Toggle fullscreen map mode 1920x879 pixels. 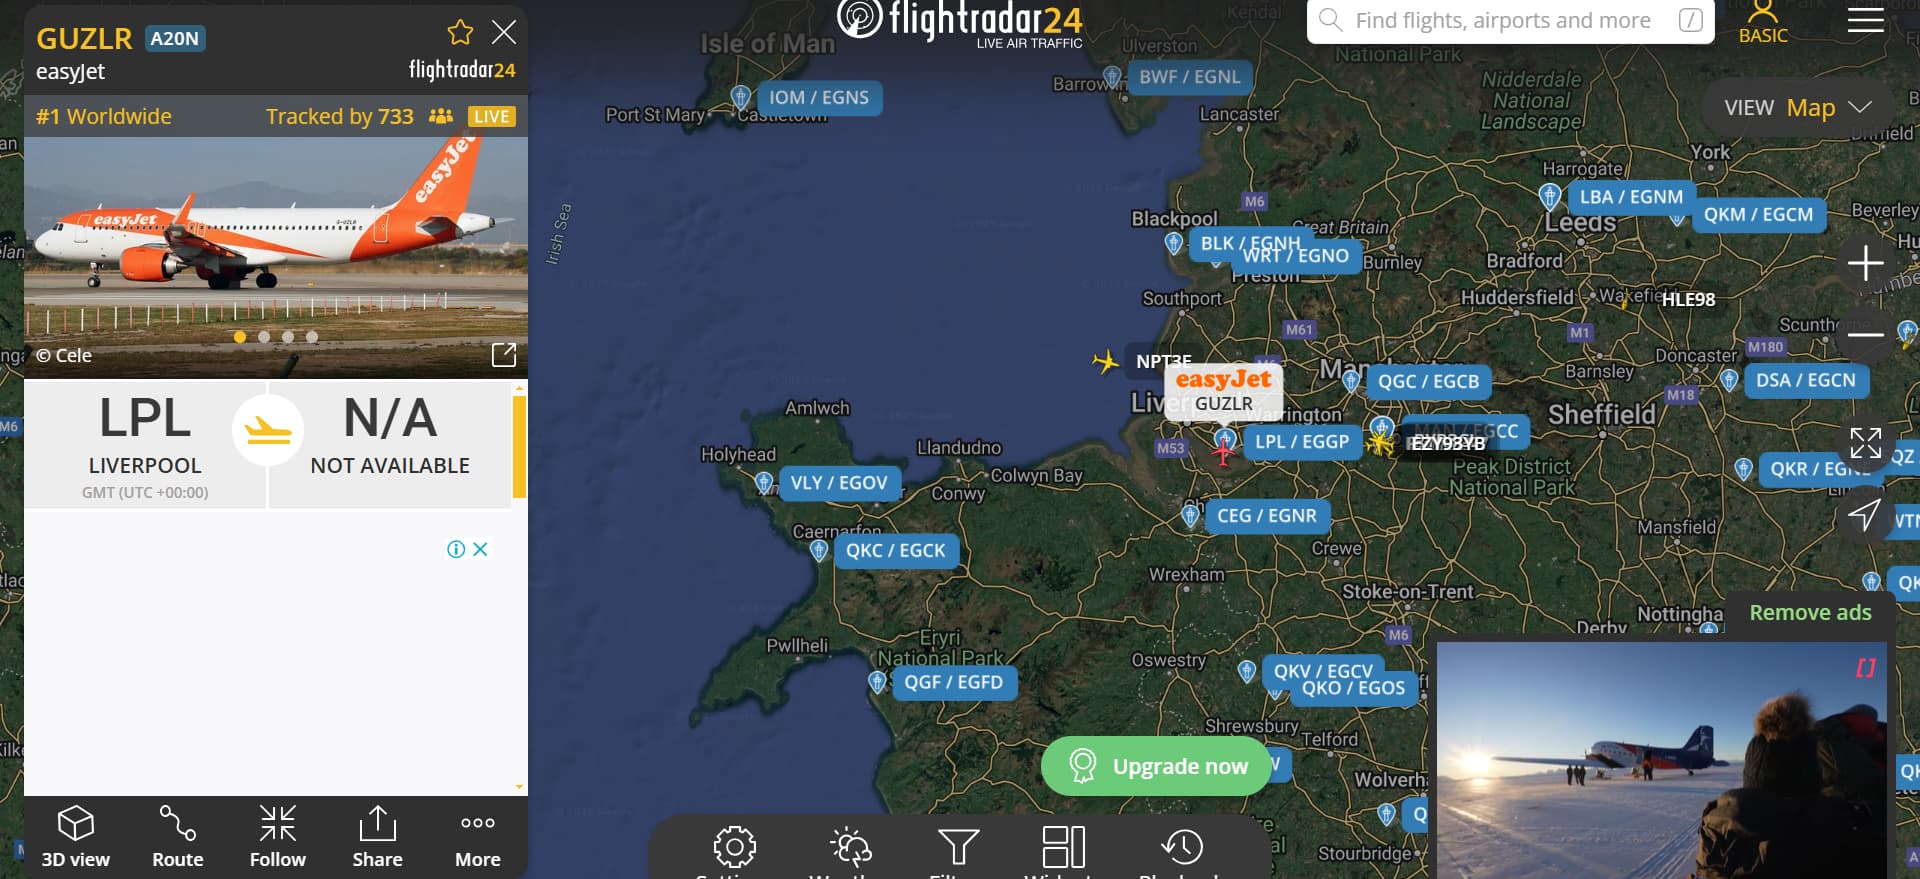(x=1866, y=442)
